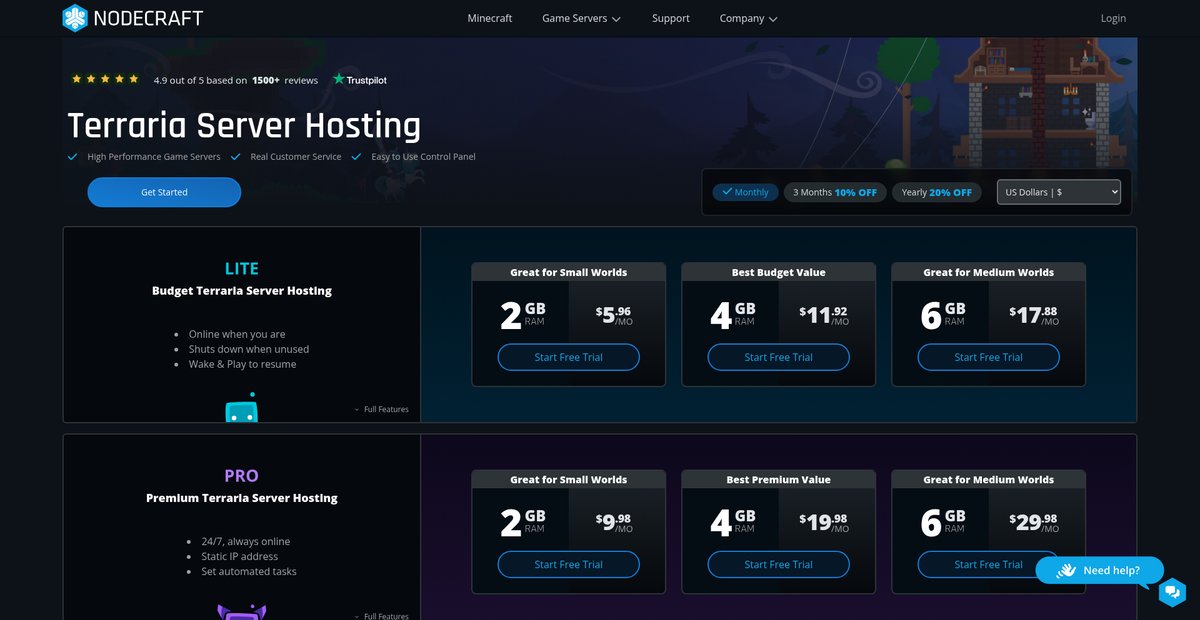Start Free Trial for LITE 4 GB plan
Screen dimensions: 1200x620
coord(778,357)
